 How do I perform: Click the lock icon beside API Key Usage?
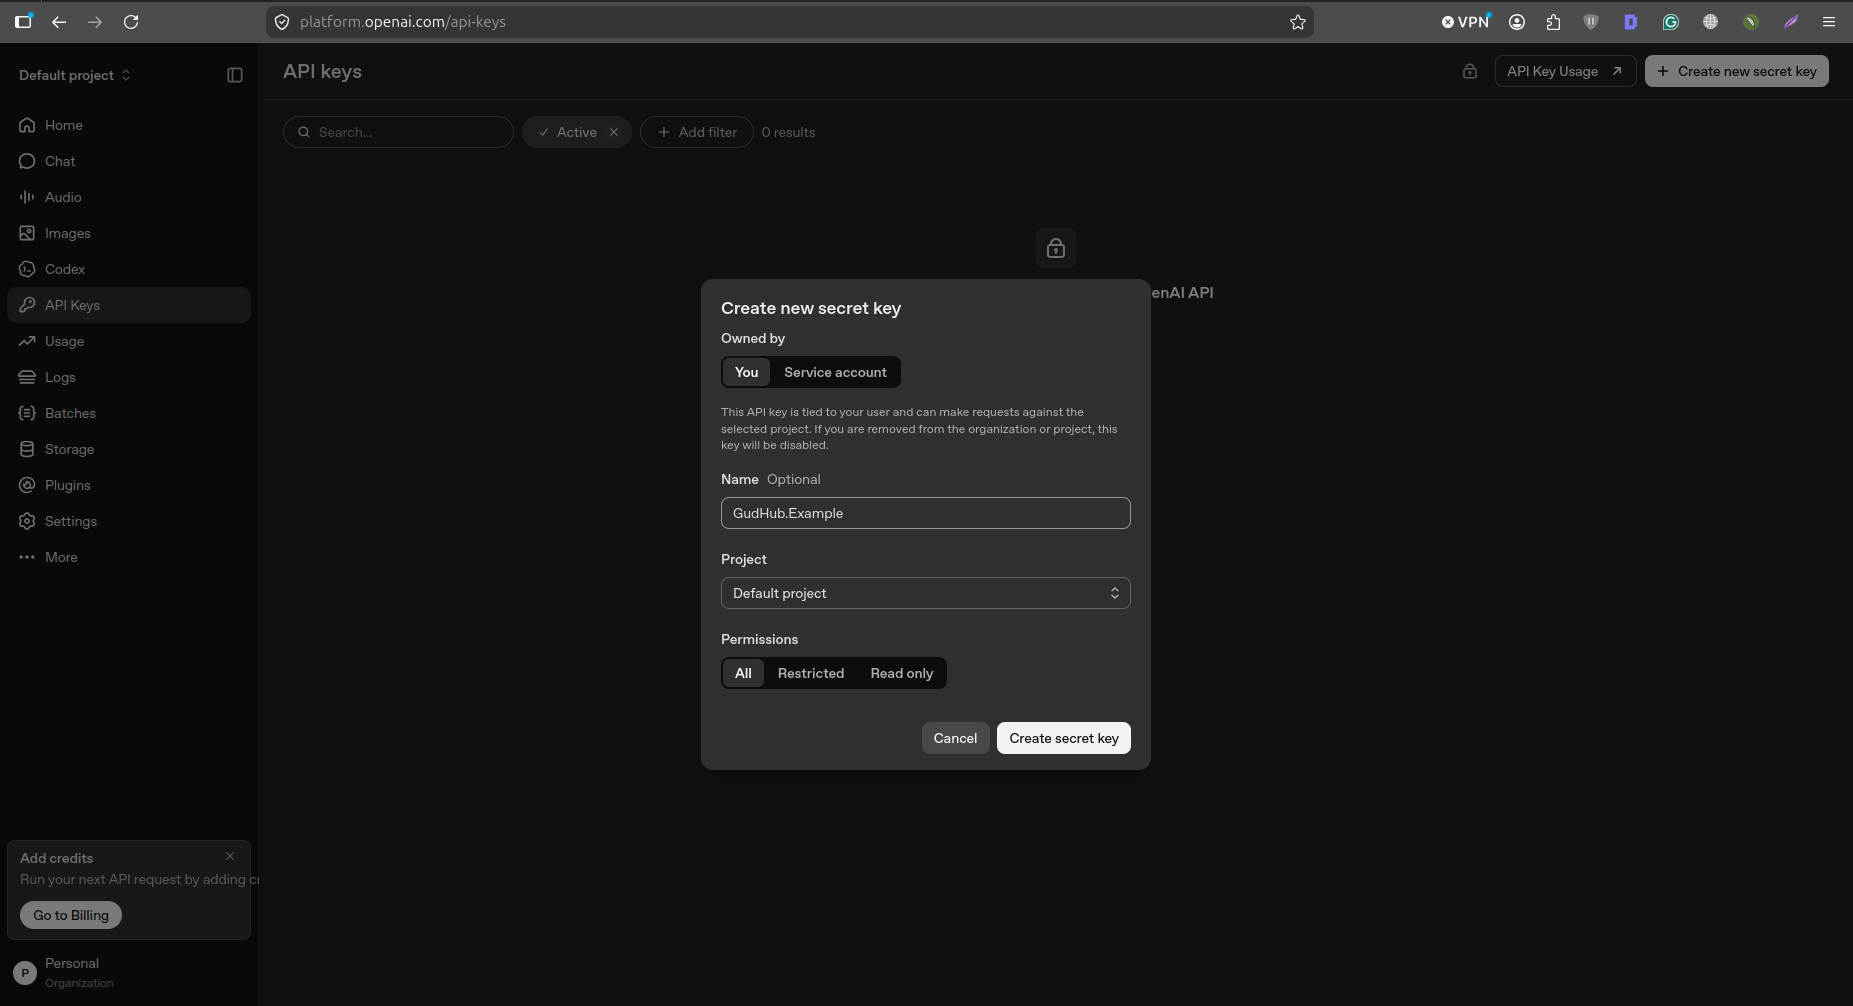click(x=1470, y=71)
